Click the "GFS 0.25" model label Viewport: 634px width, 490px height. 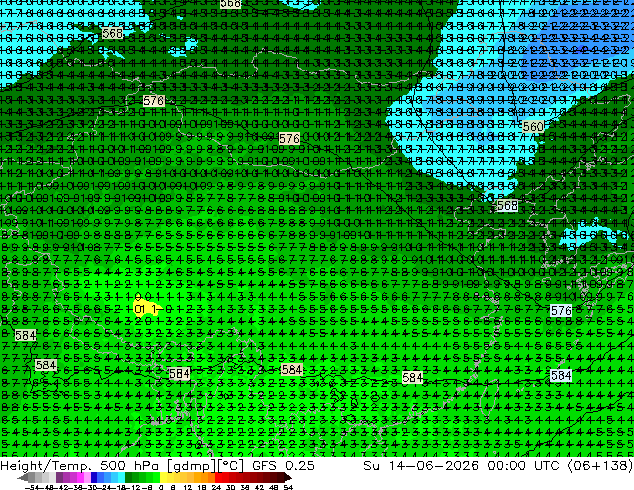pyautogui.click(x=283, y=465)
